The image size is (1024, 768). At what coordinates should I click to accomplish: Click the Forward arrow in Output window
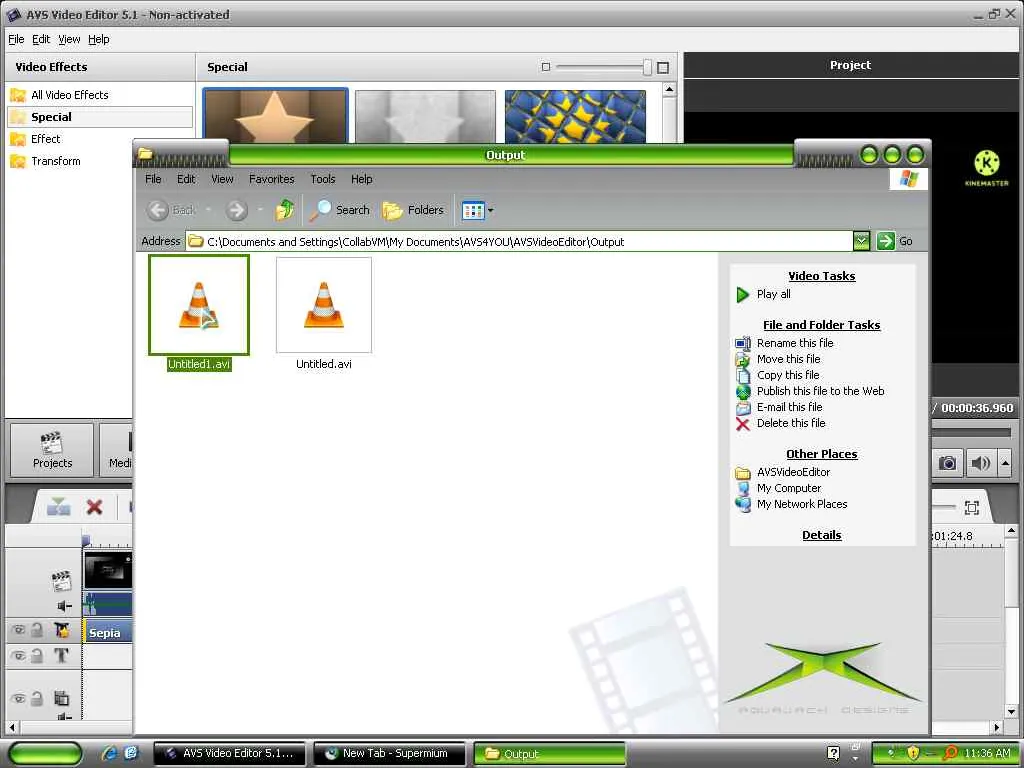click(236, 210)
